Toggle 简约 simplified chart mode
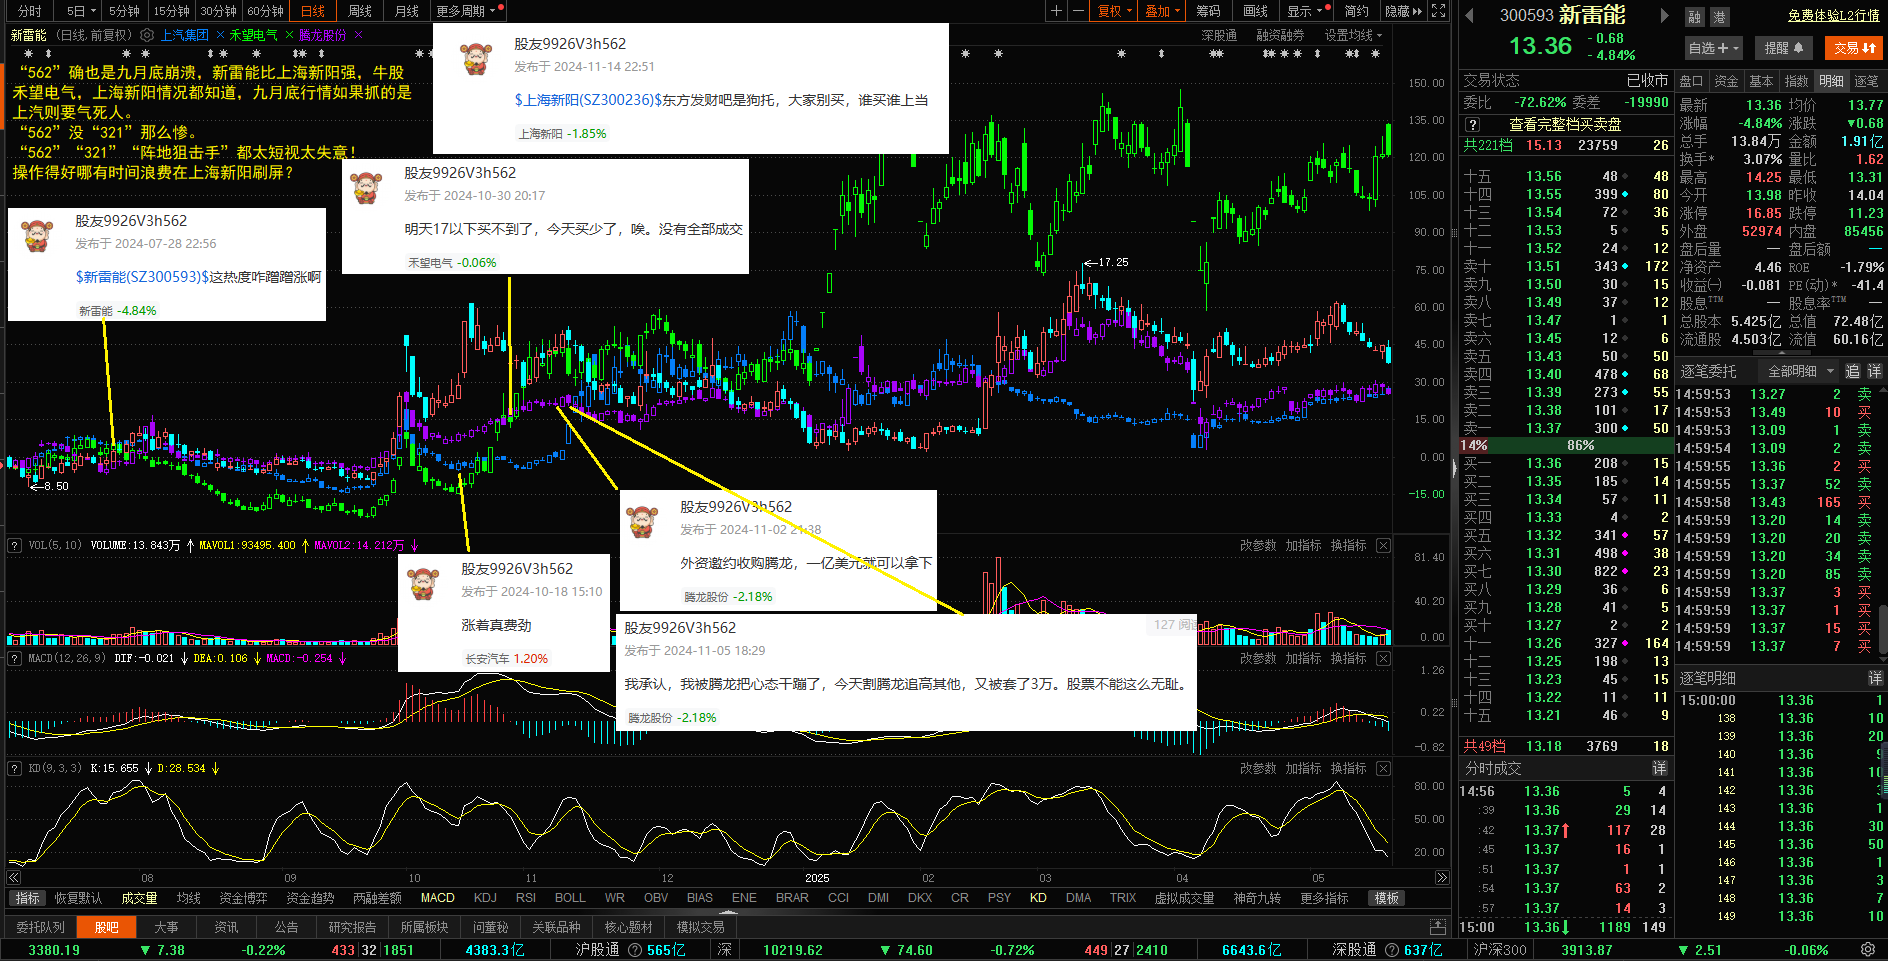 coord(1357,11)
